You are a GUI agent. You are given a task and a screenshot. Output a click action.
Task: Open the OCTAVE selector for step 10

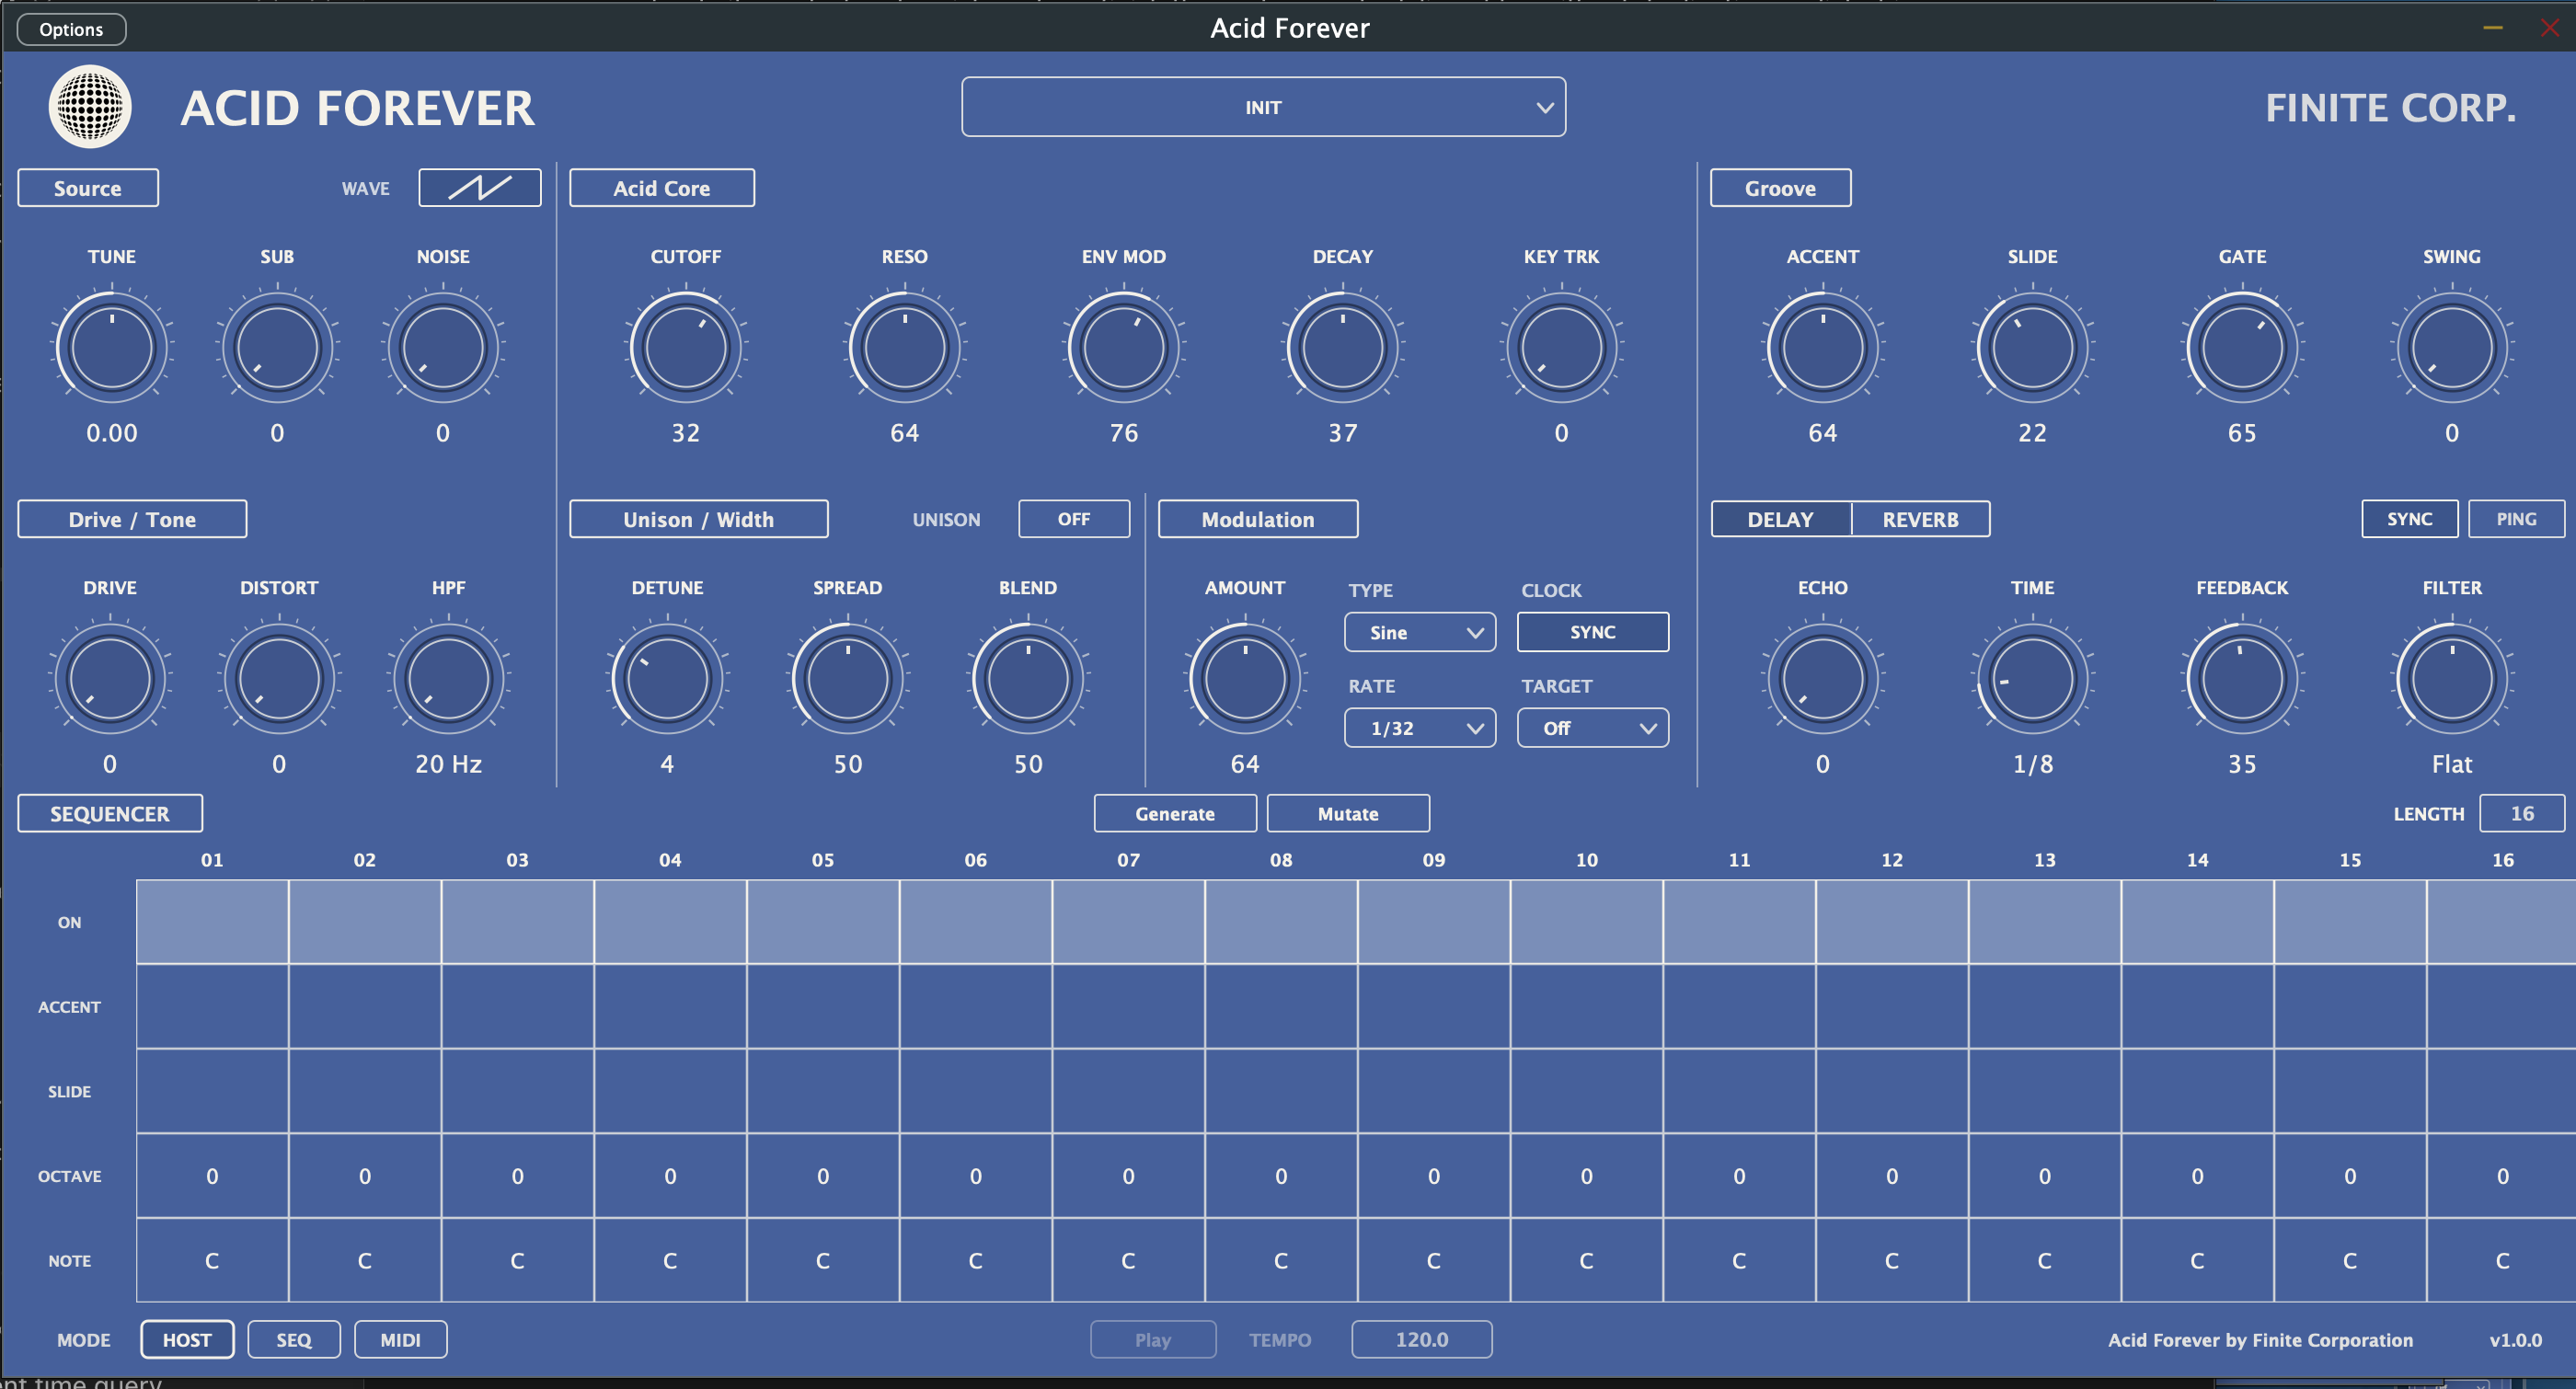coord(1587,1176)
